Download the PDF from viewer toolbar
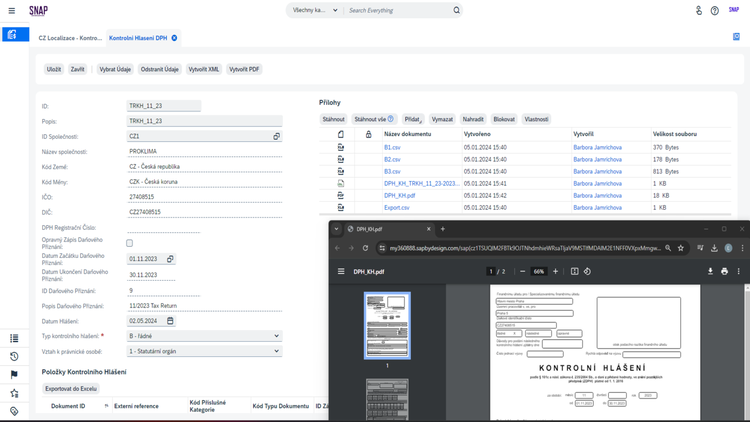Viewport: 750px width, 422px height. click(x=710, y=271)
